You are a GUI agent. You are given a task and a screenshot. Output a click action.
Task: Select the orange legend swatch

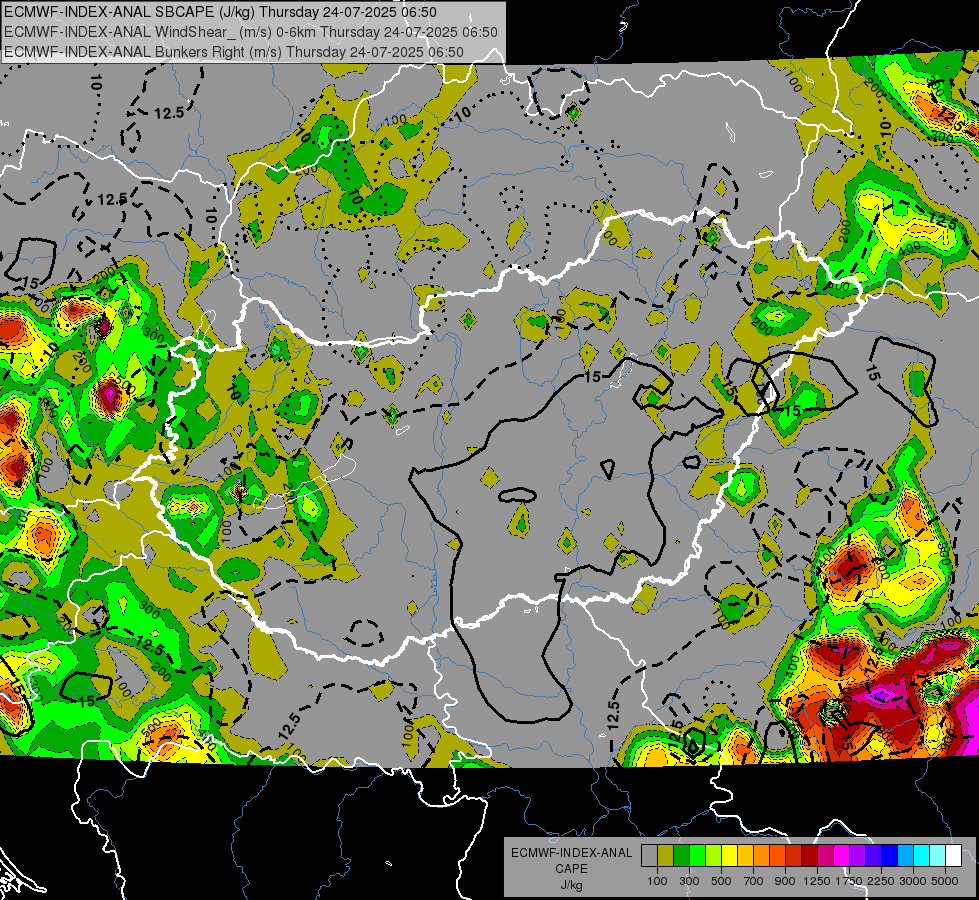[762, 856]
